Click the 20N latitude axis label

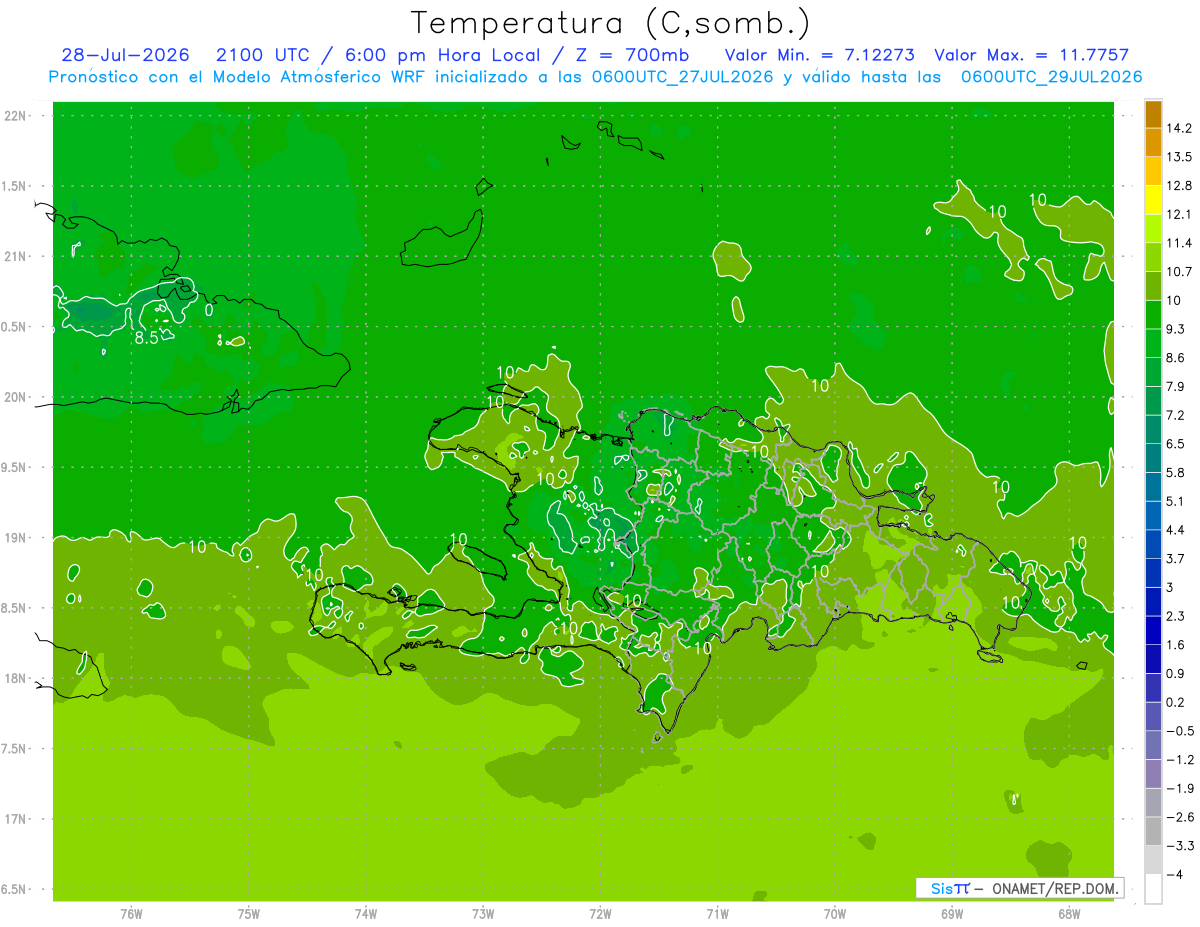(16, 397)
